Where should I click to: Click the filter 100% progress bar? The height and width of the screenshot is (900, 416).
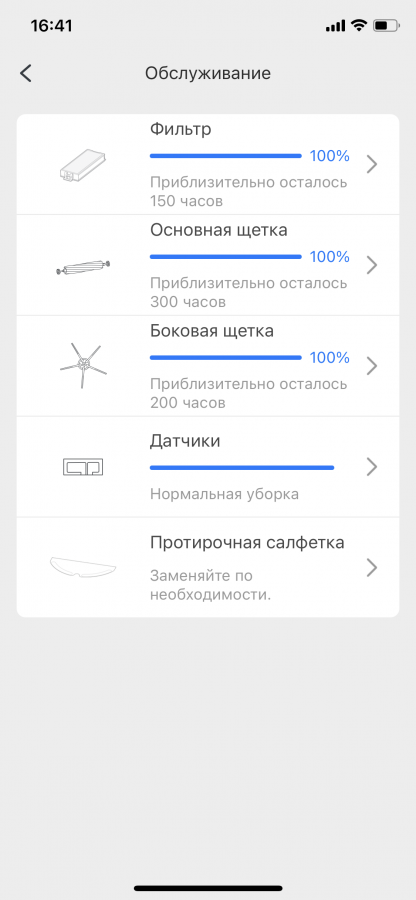[226, 156]
